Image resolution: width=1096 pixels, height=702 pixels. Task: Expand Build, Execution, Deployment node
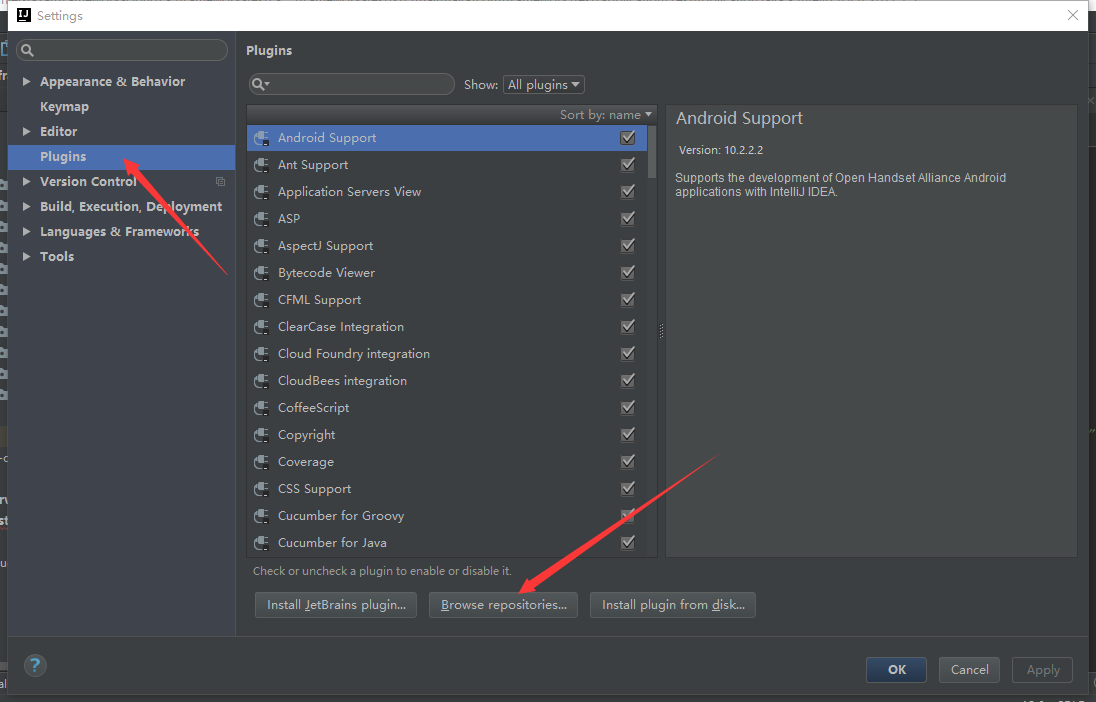[x=27, y=207]
